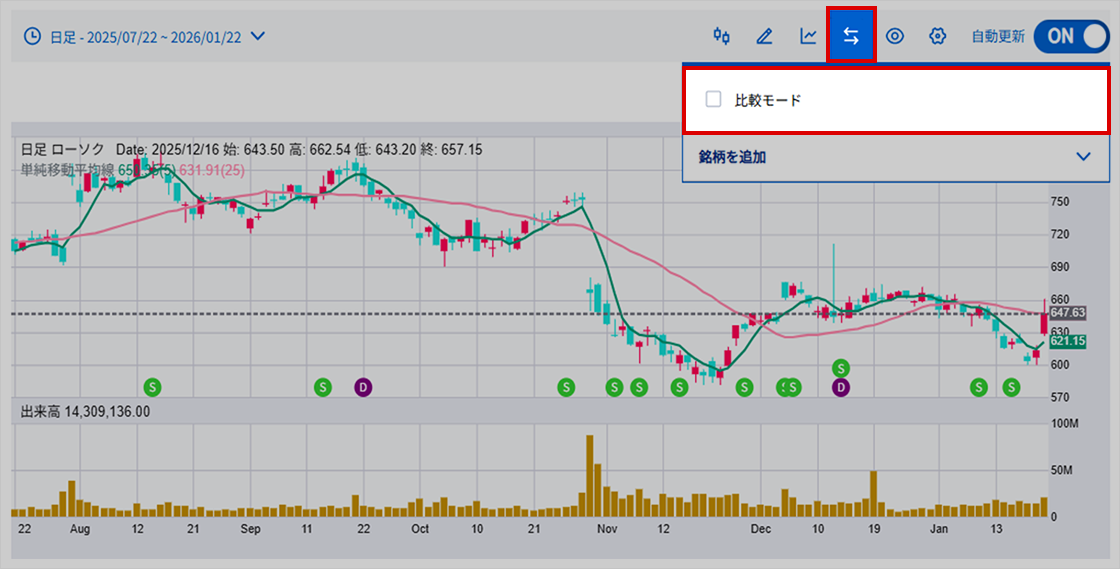1120x569 pixels.
Task: Click the candlestick chart type icon
Action: pyautogui.click(x=721, y=37)
